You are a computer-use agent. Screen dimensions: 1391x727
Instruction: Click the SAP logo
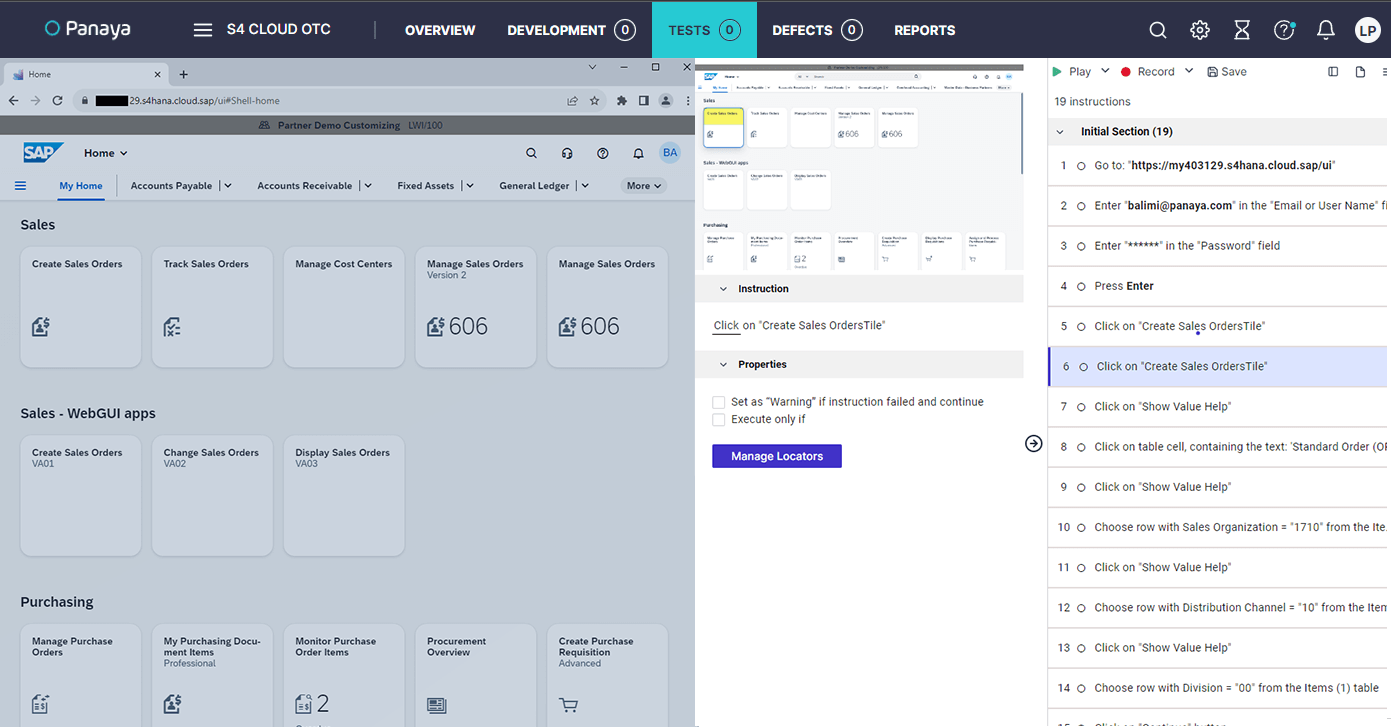tap(43, 153)
